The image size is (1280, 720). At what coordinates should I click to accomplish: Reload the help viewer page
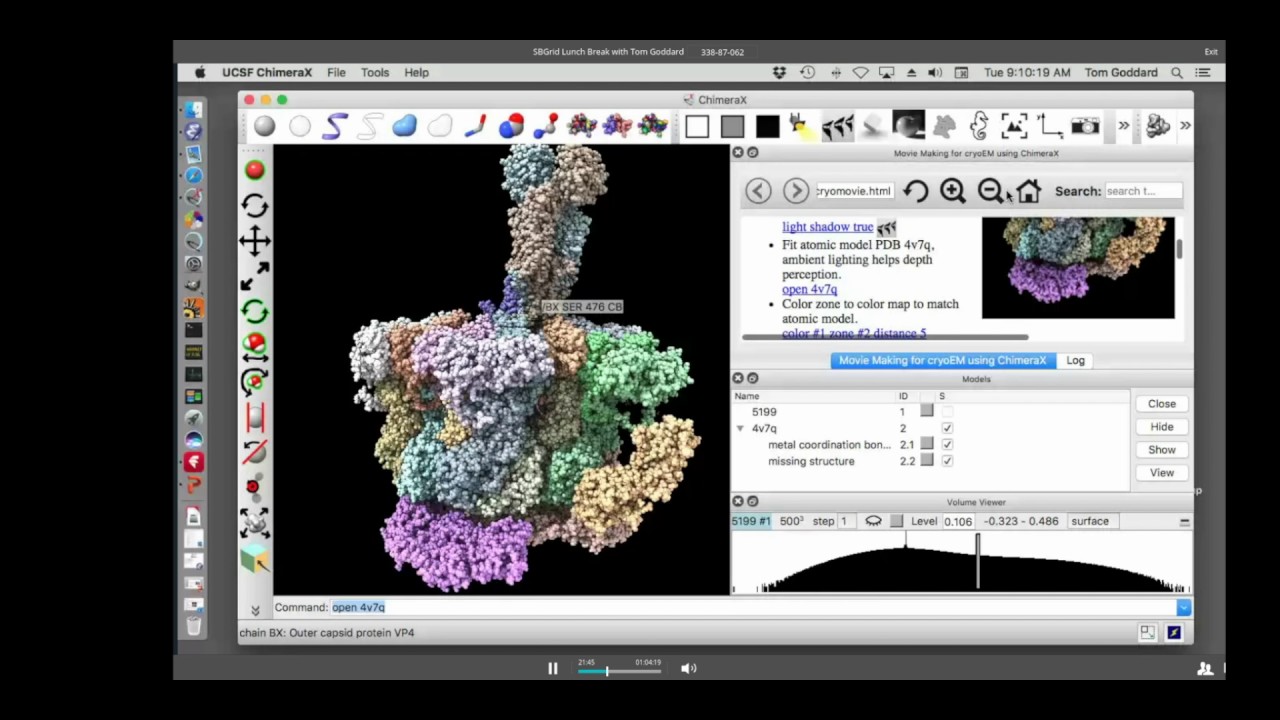click(915, 191)
